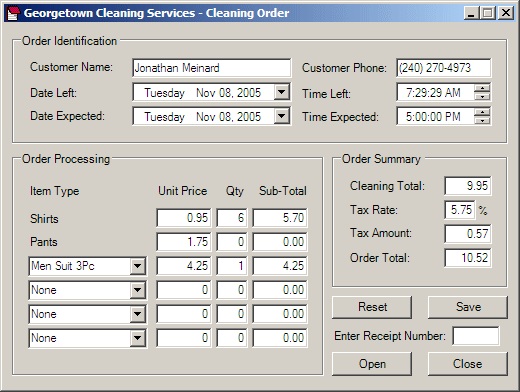
Task: Click the Reset button
Action: (372, 307)
